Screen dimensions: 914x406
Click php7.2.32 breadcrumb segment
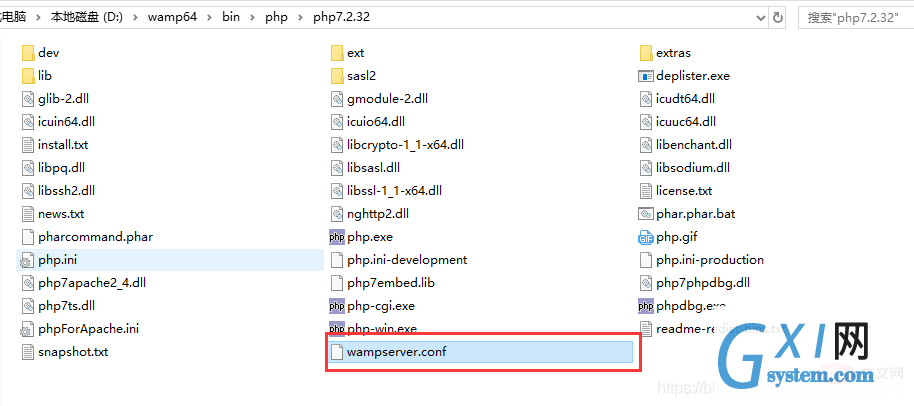click(342, 17)
